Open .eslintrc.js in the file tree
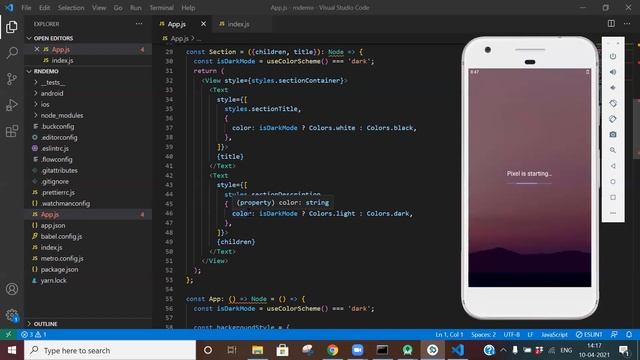640x360 pixels. tap(55, 149)
